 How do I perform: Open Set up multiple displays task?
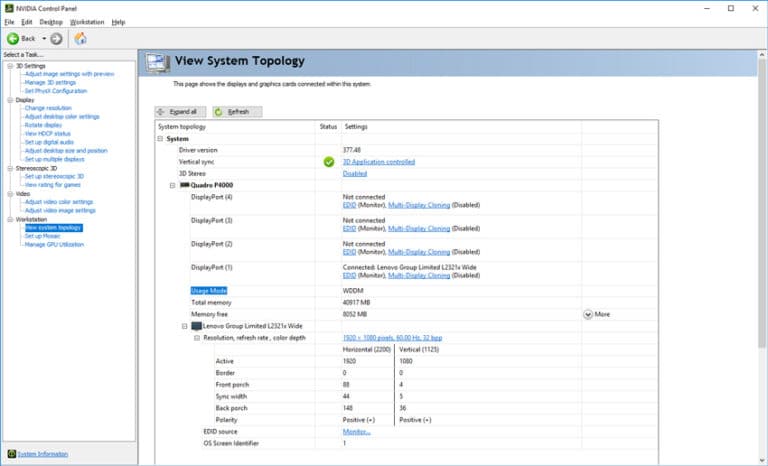click(54, 159)
